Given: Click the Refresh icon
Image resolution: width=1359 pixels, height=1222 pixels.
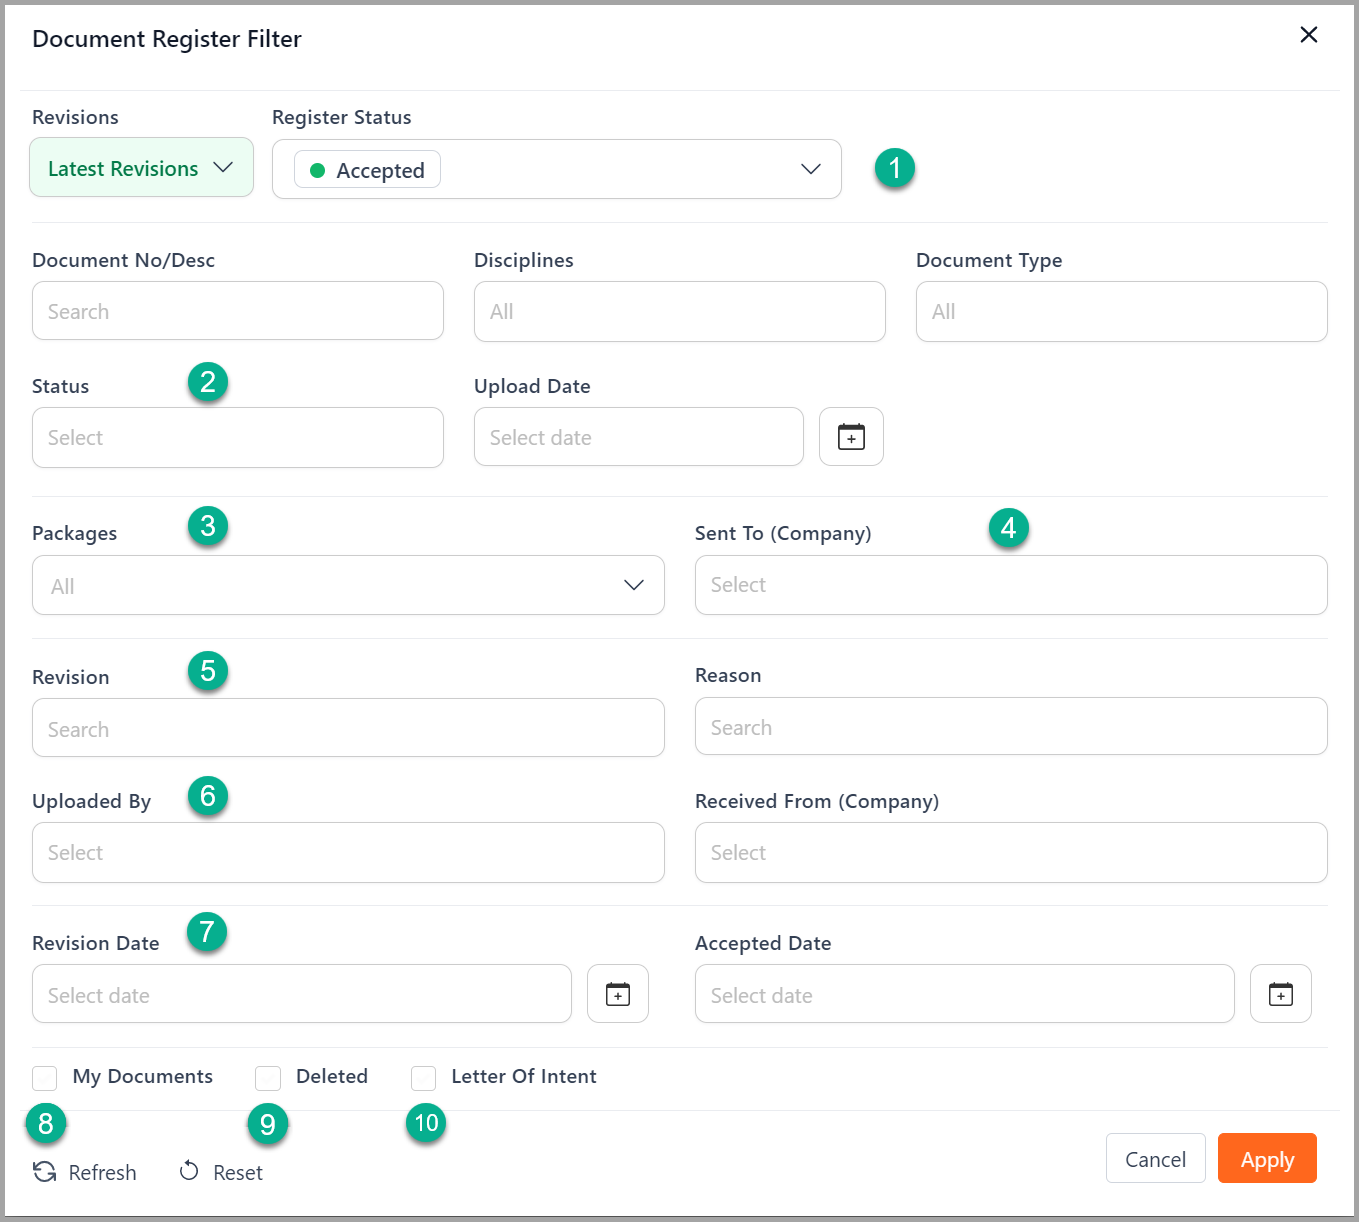Looking at the screenshot, I should tap(44, 1171).
